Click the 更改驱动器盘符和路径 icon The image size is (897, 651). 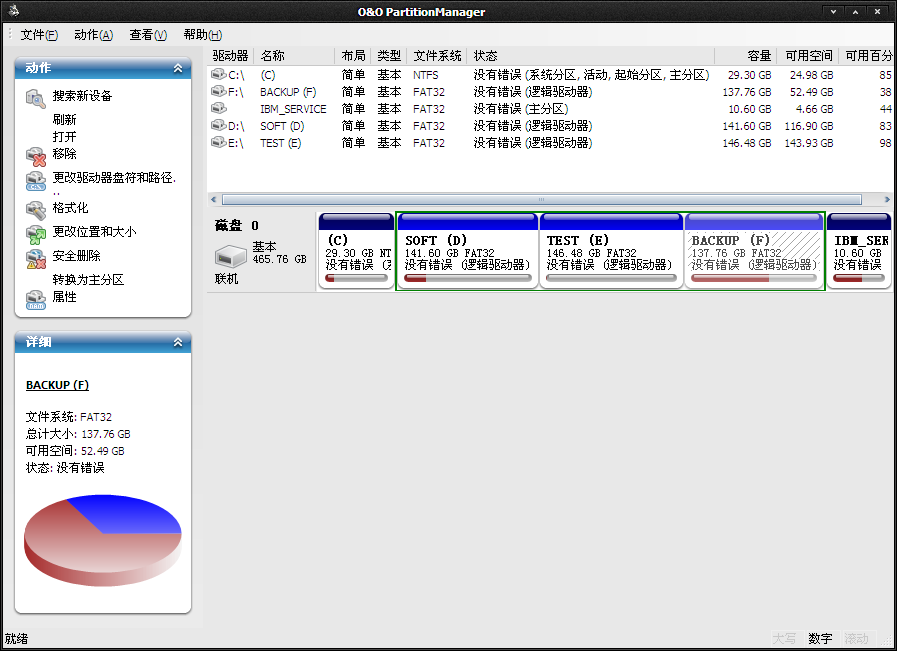point(35,181)
